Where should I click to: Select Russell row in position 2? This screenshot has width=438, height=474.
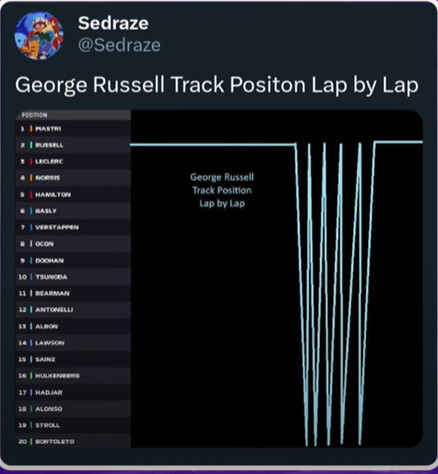tap(73, 145)
